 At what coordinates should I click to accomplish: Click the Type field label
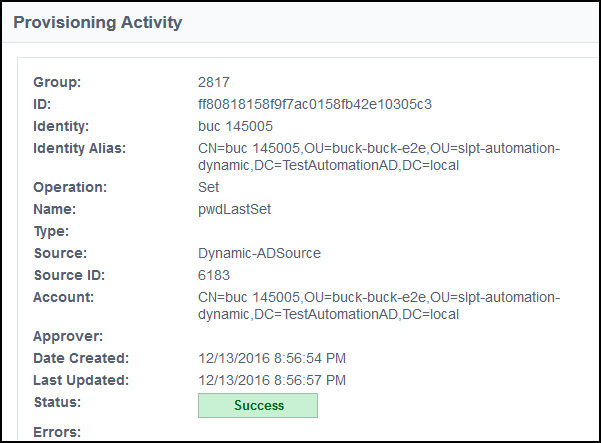(x=51, y=231)
